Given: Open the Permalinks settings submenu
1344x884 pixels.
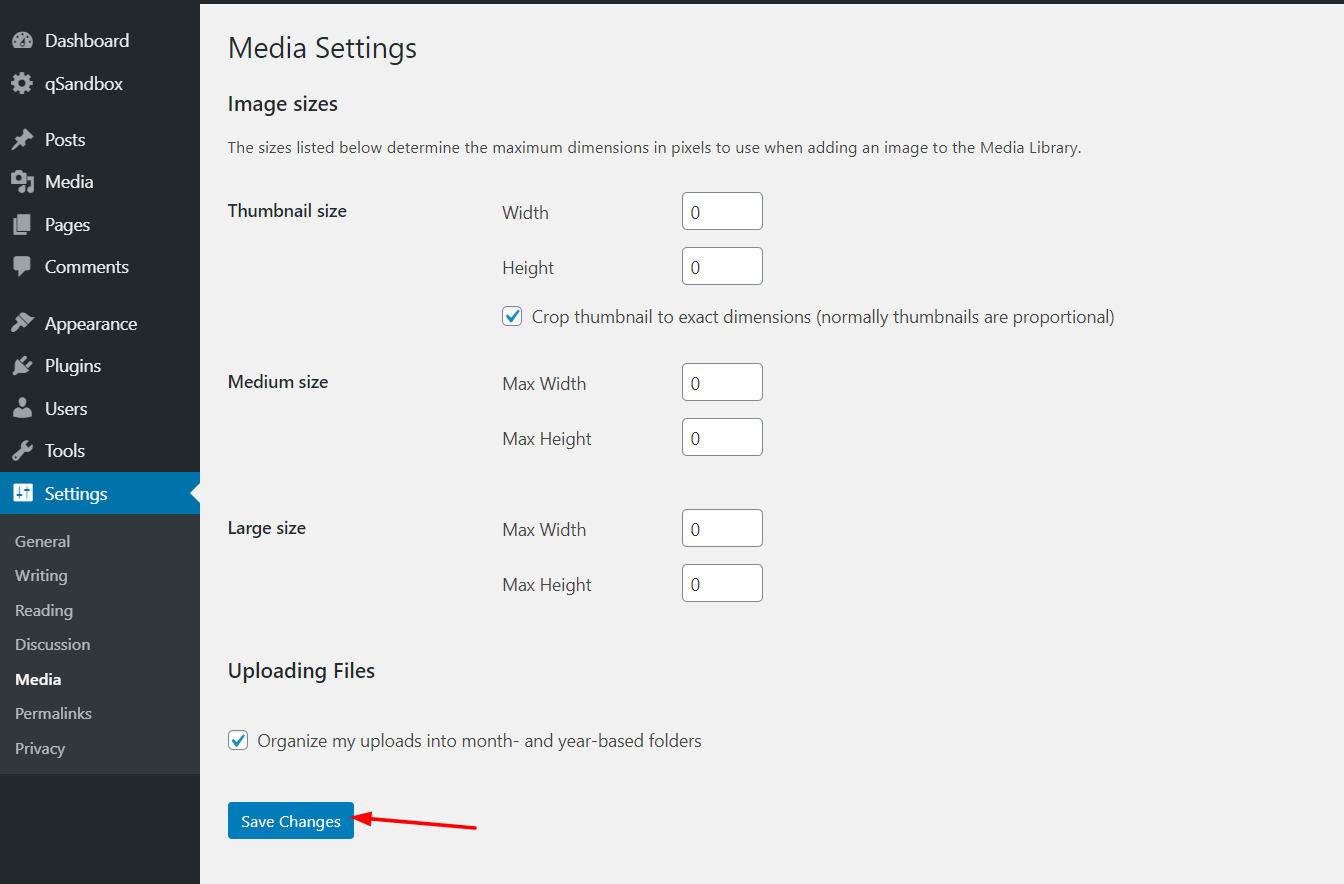Looking at the screenshot, I should coord(53,714).
